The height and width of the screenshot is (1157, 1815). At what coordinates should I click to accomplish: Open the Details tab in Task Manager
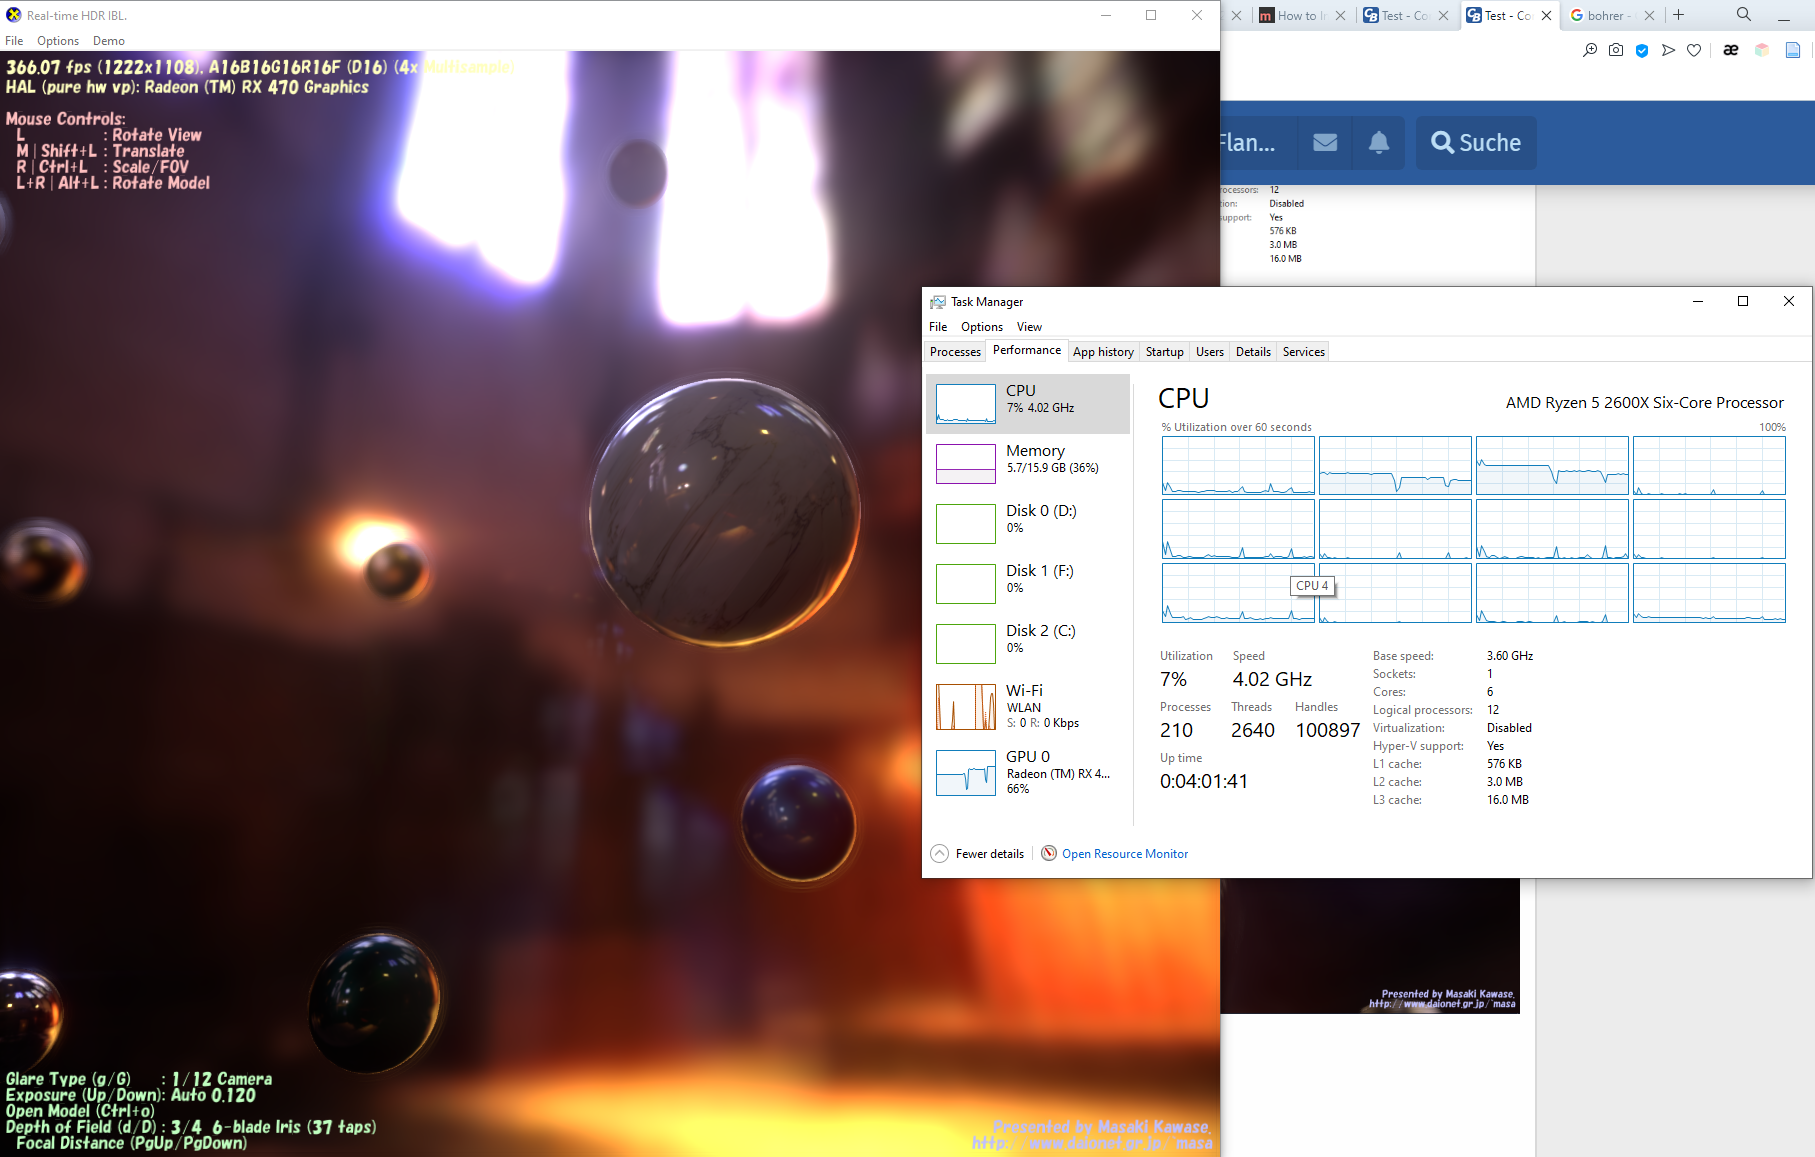tap(1253, 352)
